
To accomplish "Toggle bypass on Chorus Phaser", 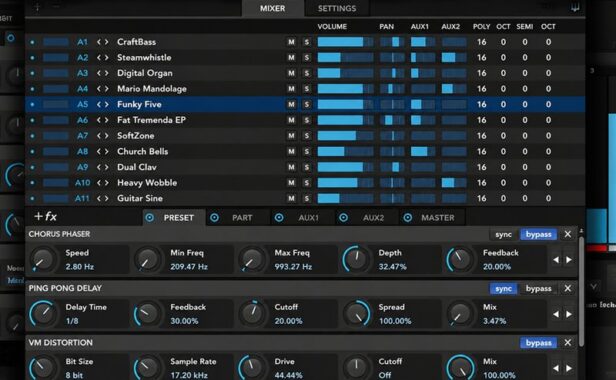I will tap(538, 235).
